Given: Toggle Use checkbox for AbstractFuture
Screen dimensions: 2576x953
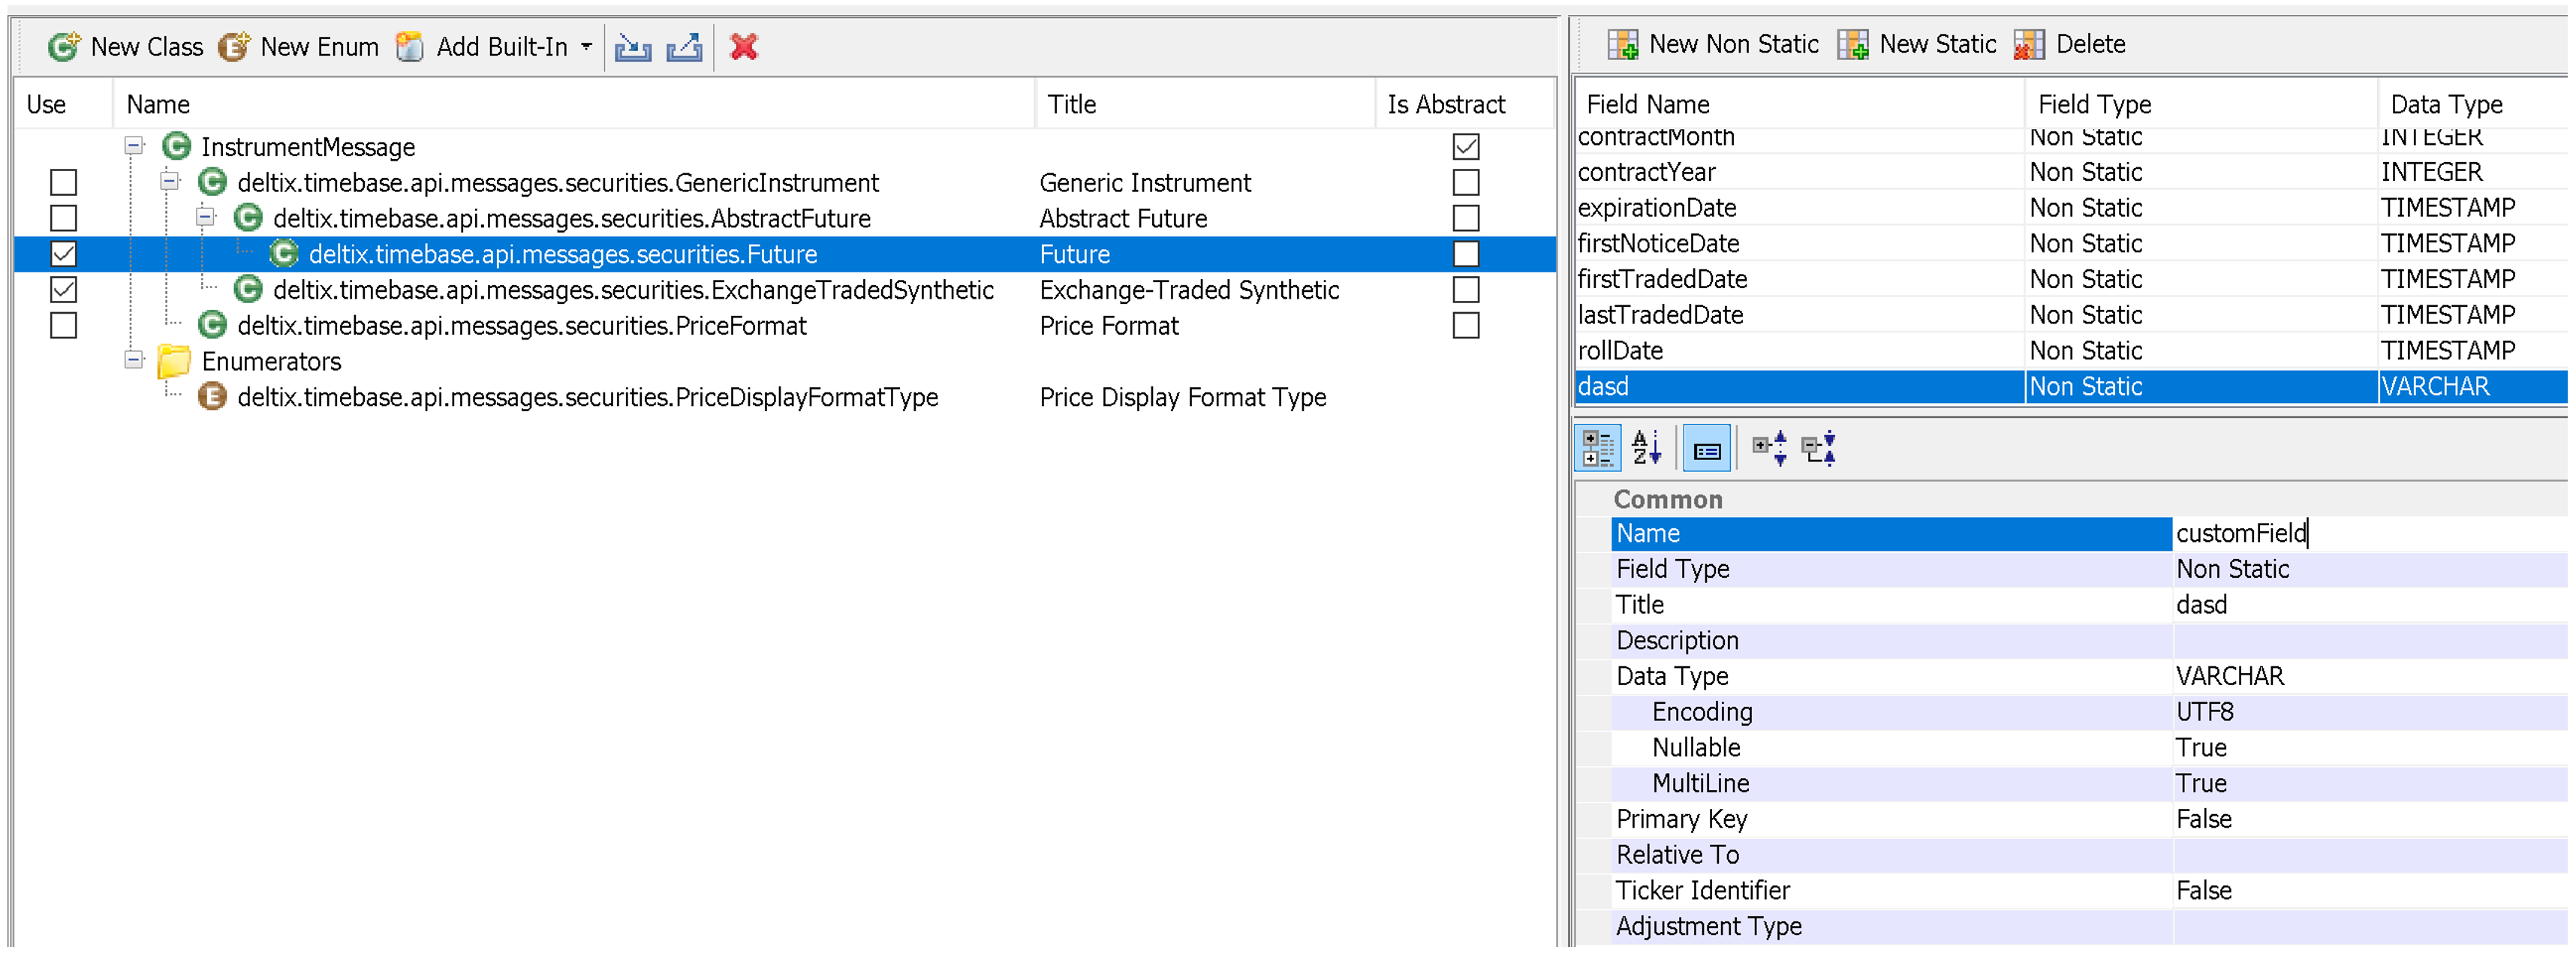Looking at the screenshot, I should coord(64,218).
